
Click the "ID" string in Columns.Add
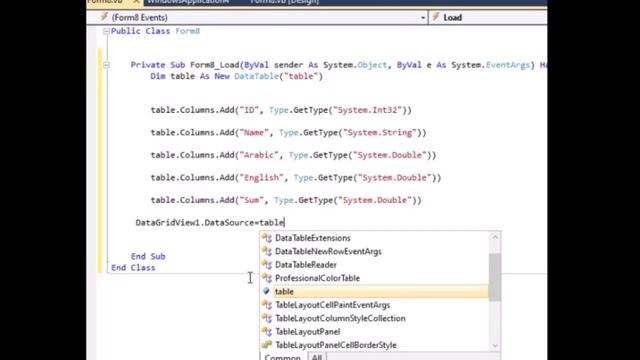(x=249, y=110)
